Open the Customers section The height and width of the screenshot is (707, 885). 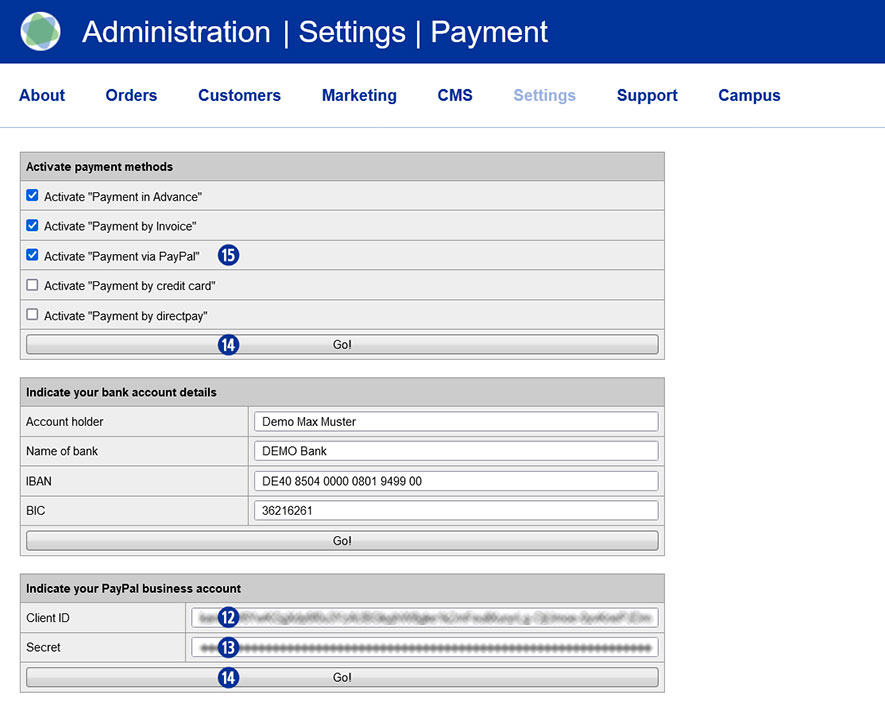click(x=239, y=96)
